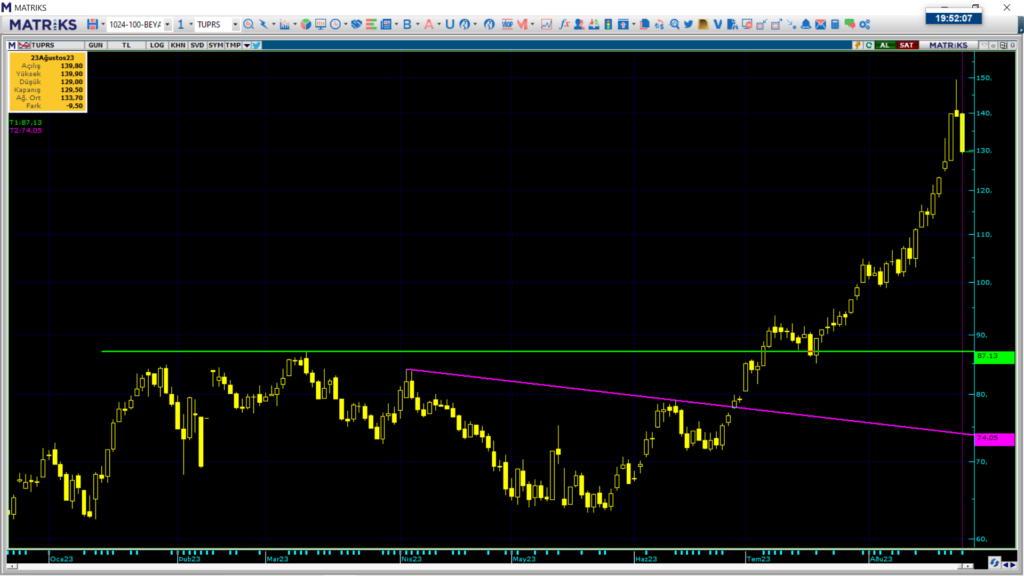Click the green C refresh icon
This screenshot has width=1024, height=576.
pyautogui.click(x=869, y=45)
